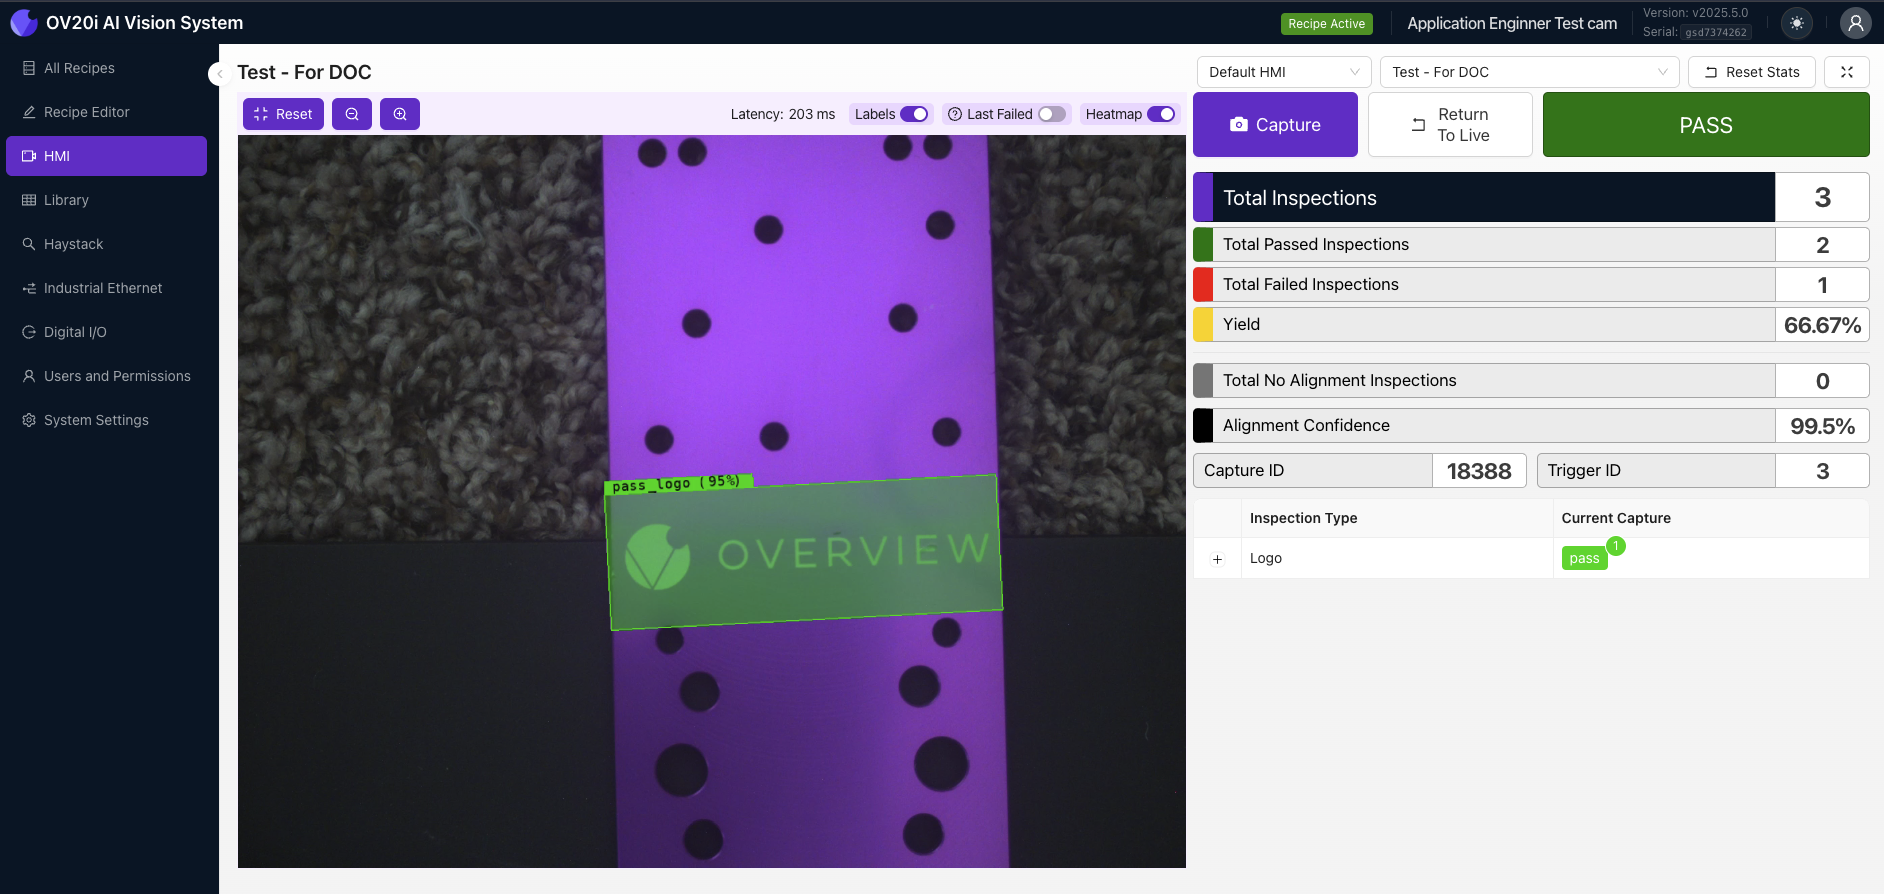Collapse the sidebar with the chevron arrow
The image size is (1884, 894).
219,73
